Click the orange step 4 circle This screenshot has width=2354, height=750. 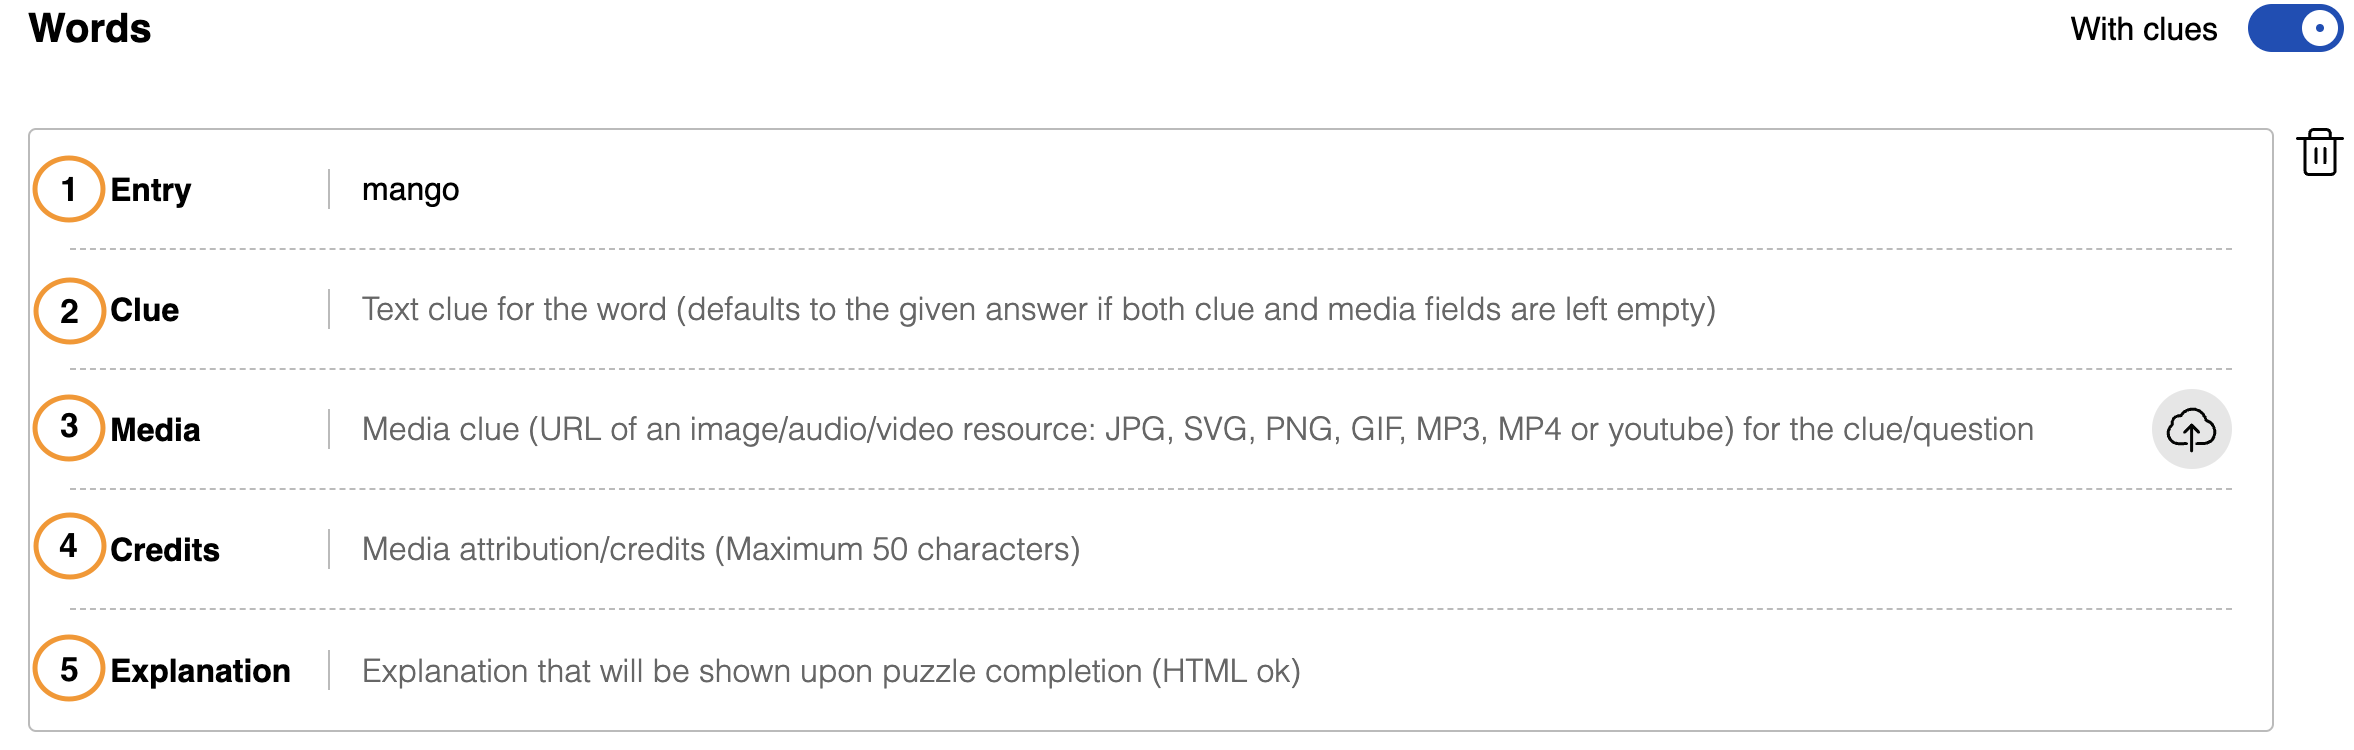click(69, 546)
